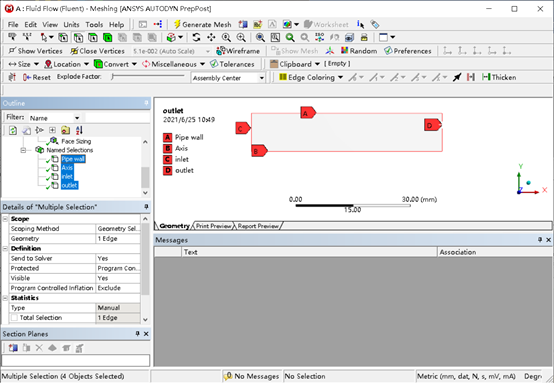Image resolution: width=554 pixels, height=383 pixels.
Task: Open the Assembly Center combo box
Action: [228, 78]
